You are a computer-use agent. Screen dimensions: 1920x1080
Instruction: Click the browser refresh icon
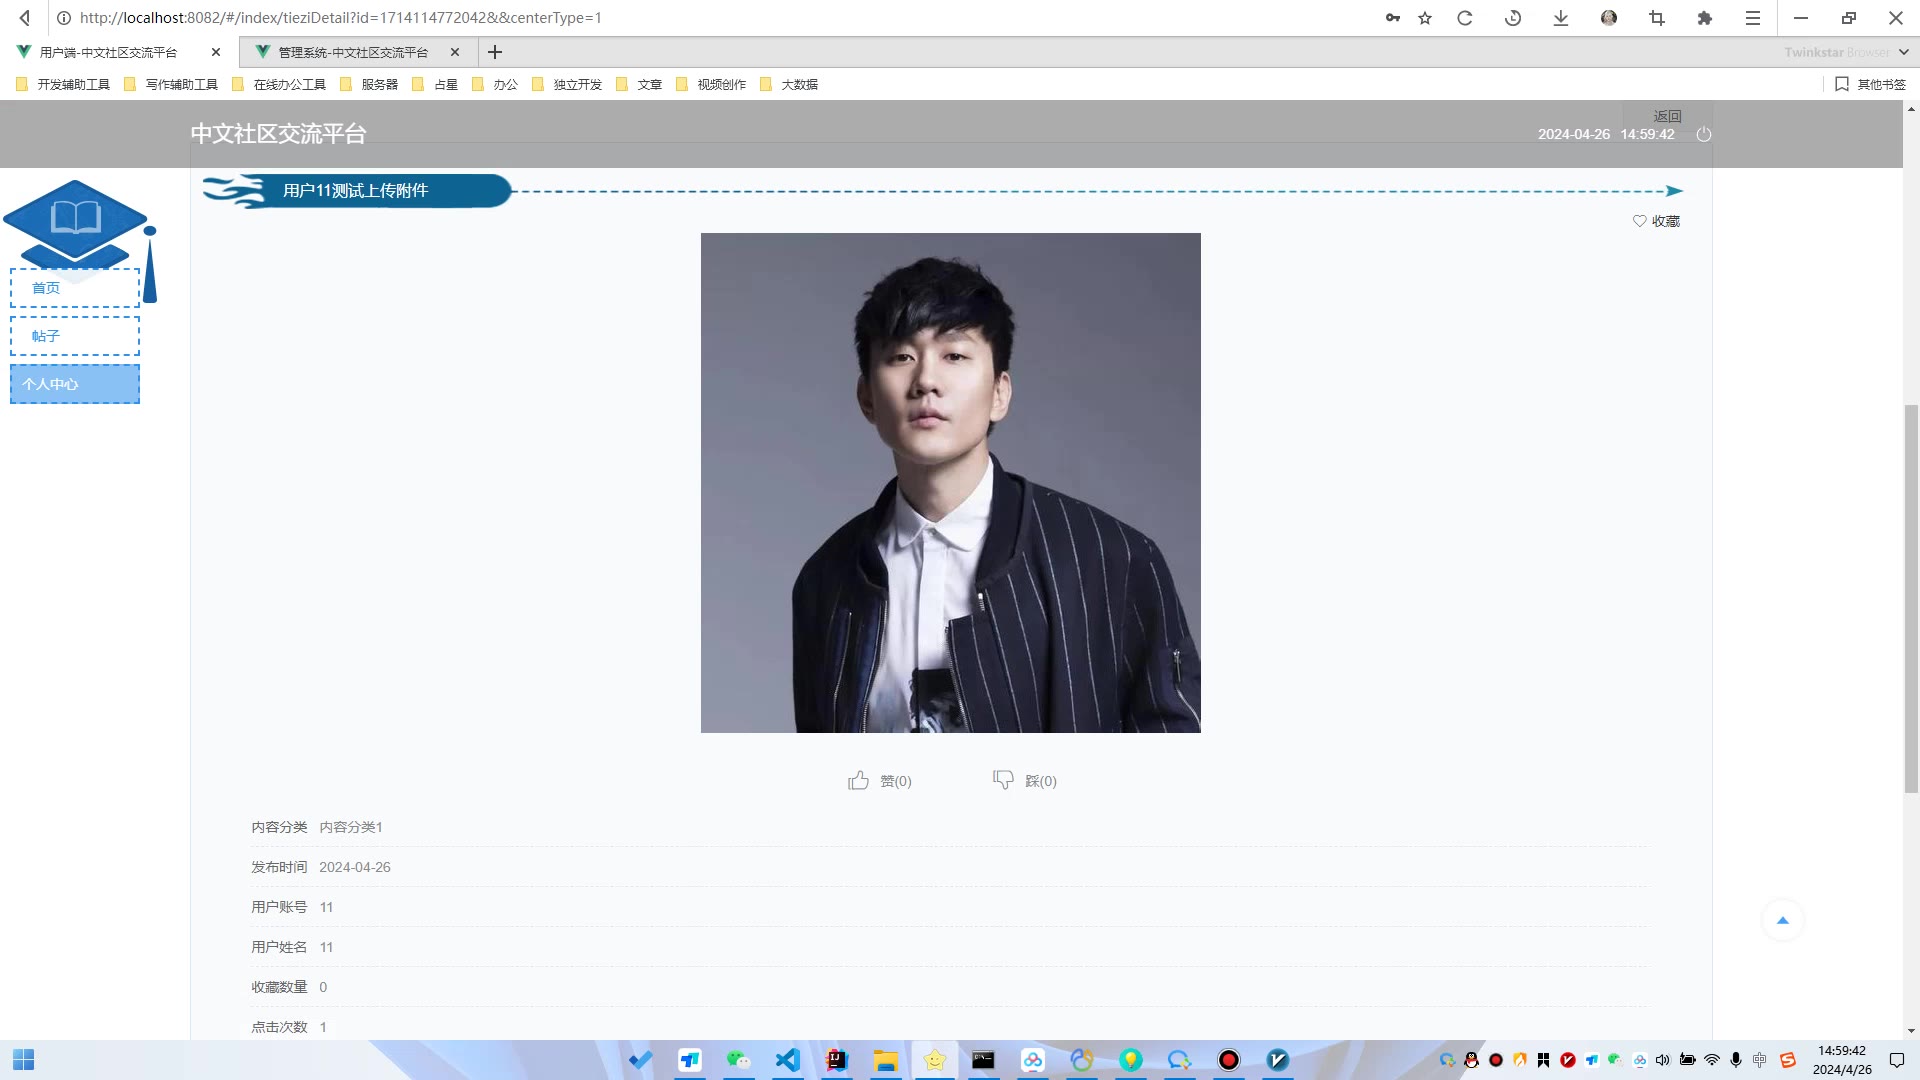tap(1465, 18)
